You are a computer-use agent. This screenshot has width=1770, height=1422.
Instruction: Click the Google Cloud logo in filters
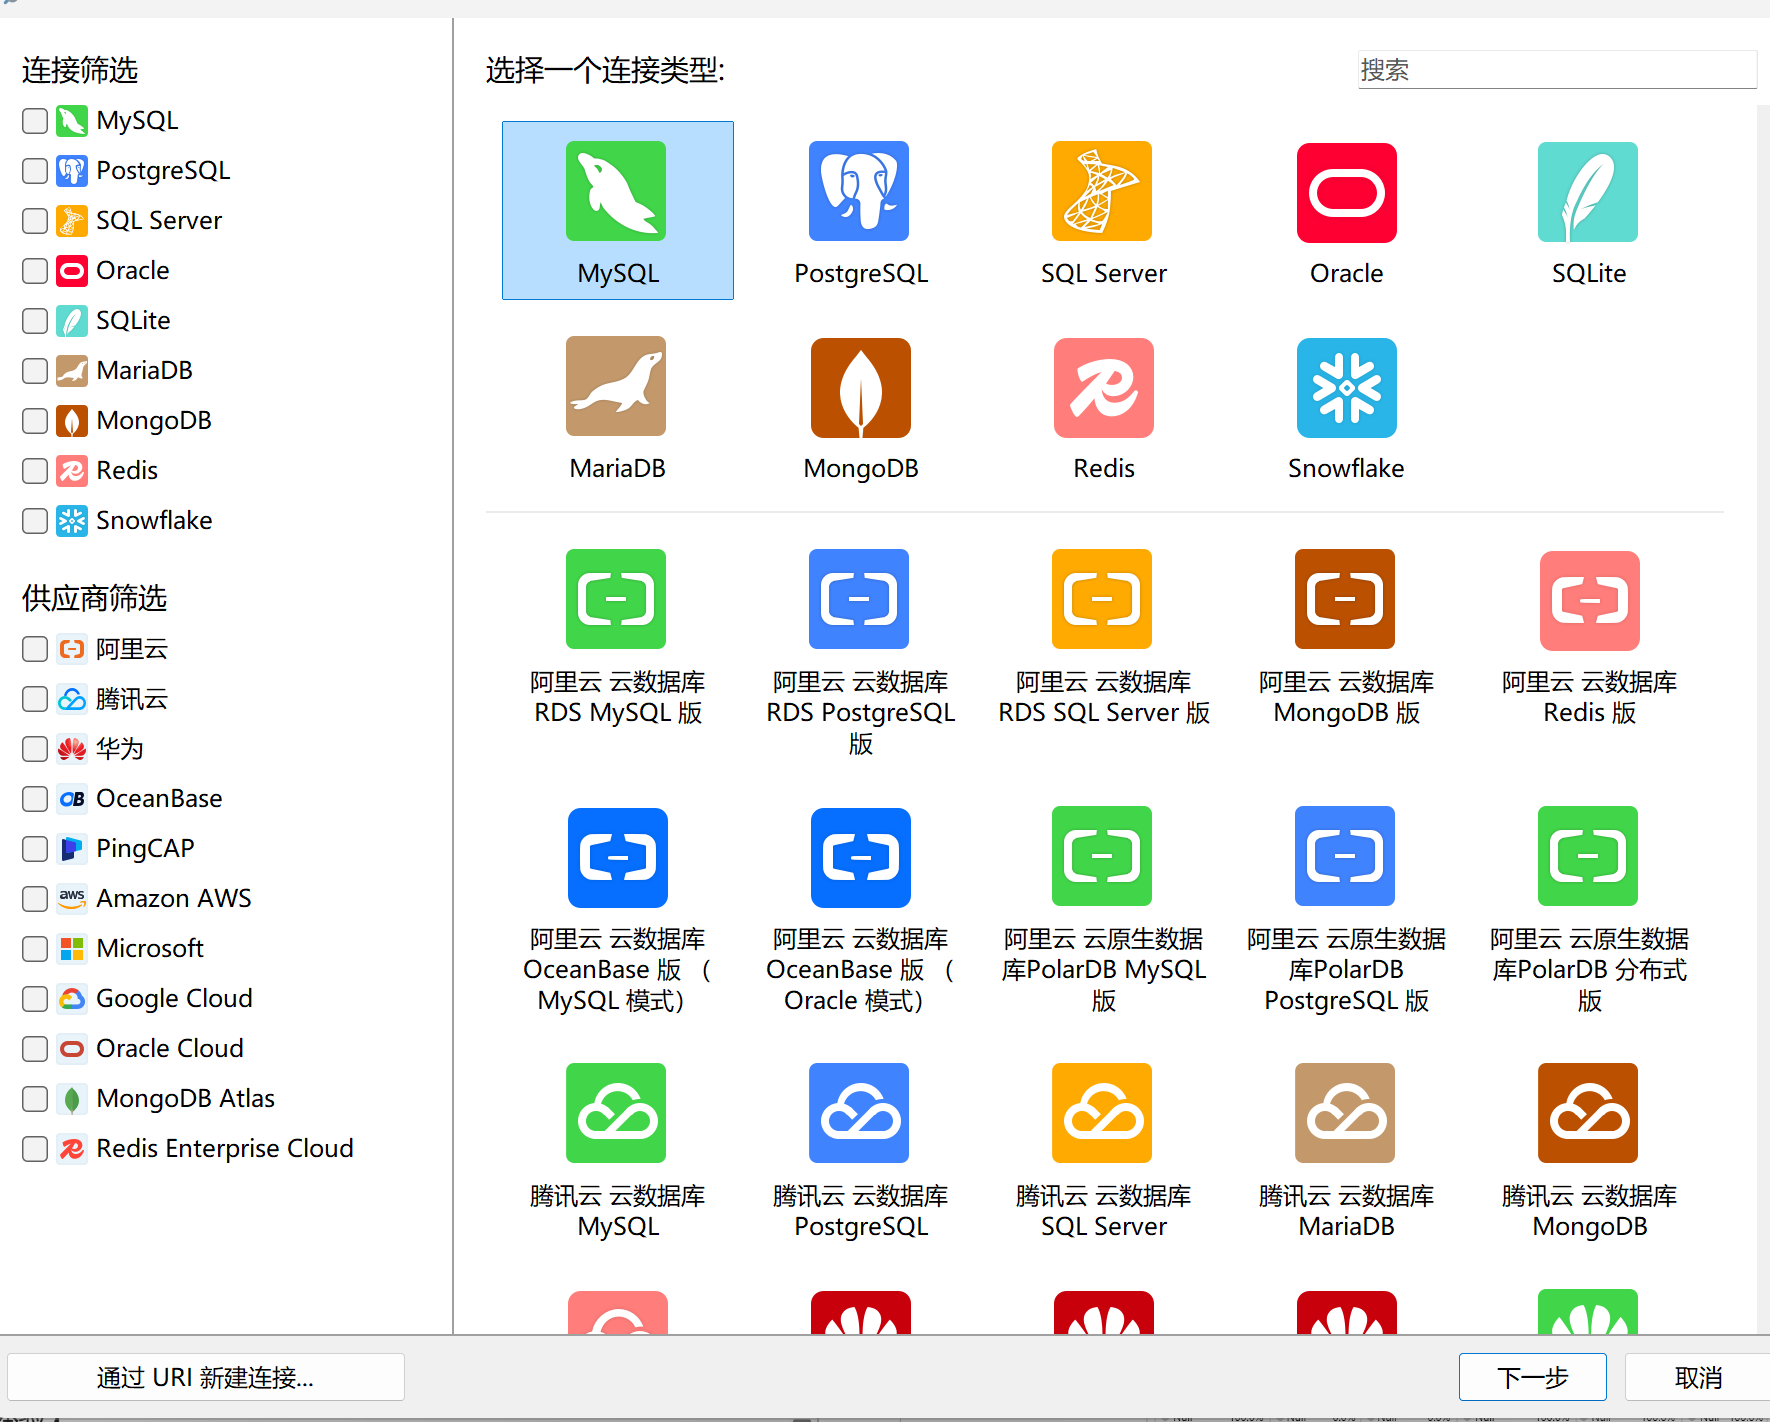pyautogui.click(x=72, y=999)
